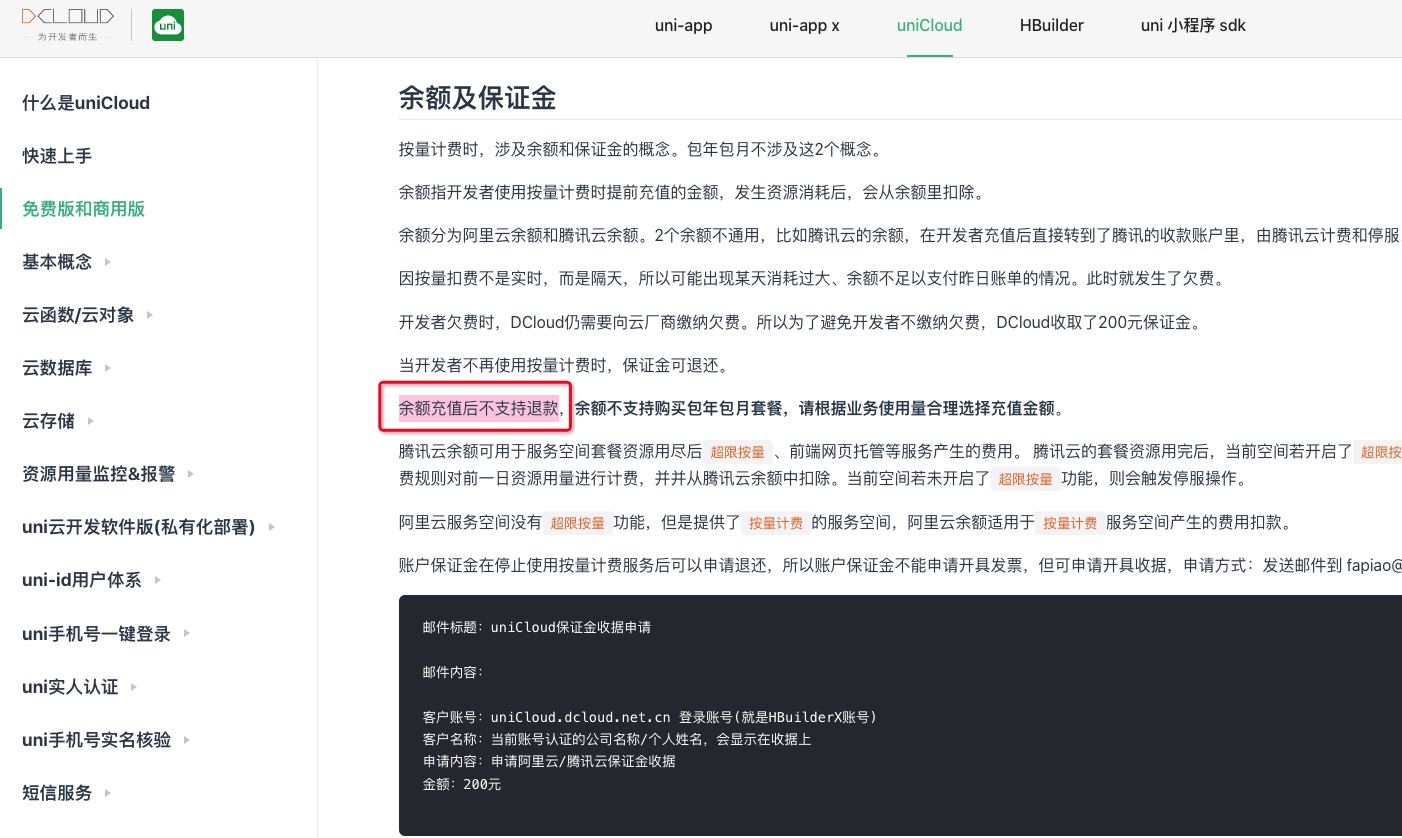This screenshot has height=838, width=1402.
Task: Expand the arrow next to 短信服务
Action: tap(108, 793)
